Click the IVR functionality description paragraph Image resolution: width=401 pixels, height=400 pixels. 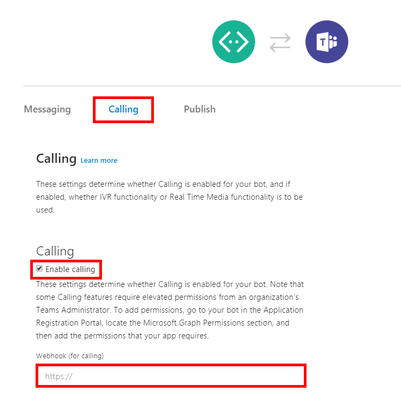coord(169,197)
